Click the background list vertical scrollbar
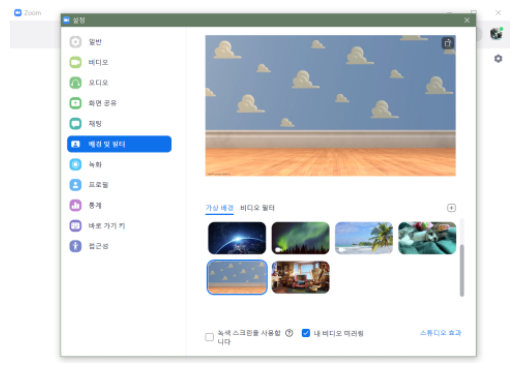Screen dimensions: 520x375 [x=462, y=270]
